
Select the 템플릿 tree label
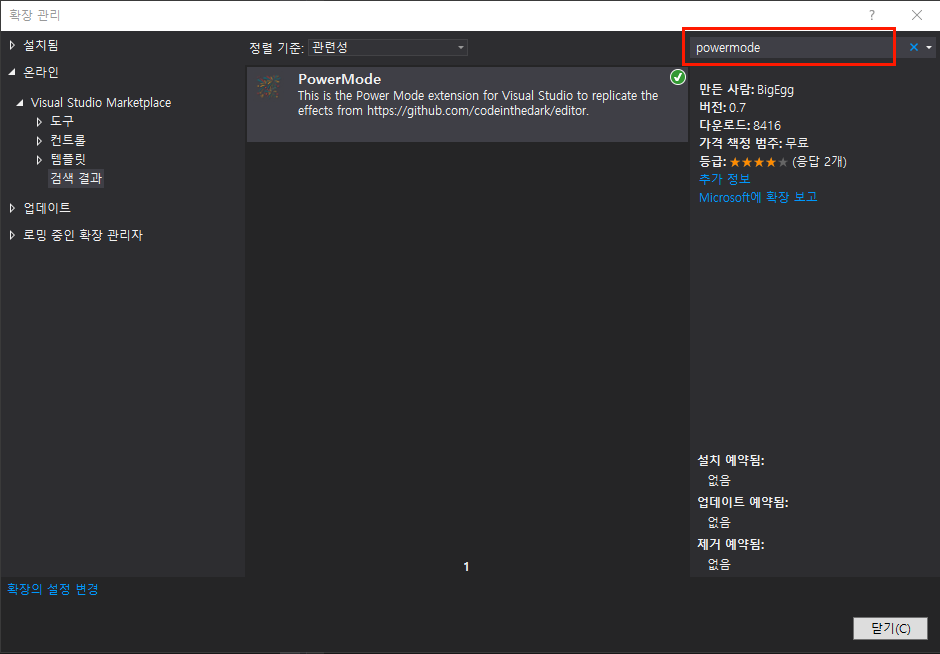[x=68, y=159]
